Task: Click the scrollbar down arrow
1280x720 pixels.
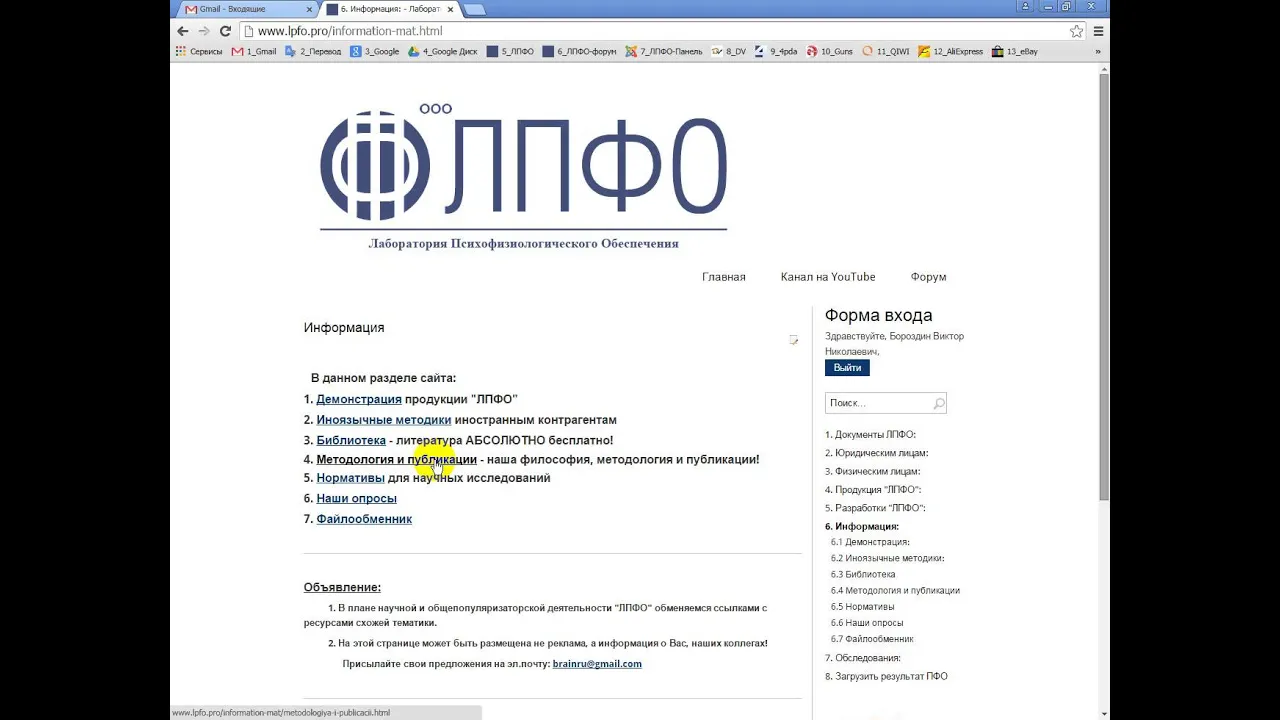Action: [x=1104, y=714]
